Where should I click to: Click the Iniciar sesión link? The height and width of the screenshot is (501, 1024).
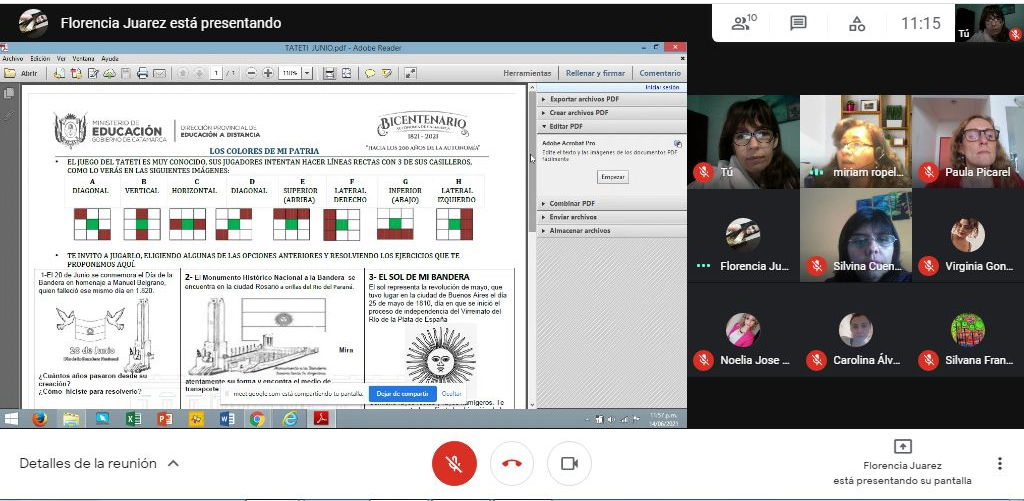662,87
